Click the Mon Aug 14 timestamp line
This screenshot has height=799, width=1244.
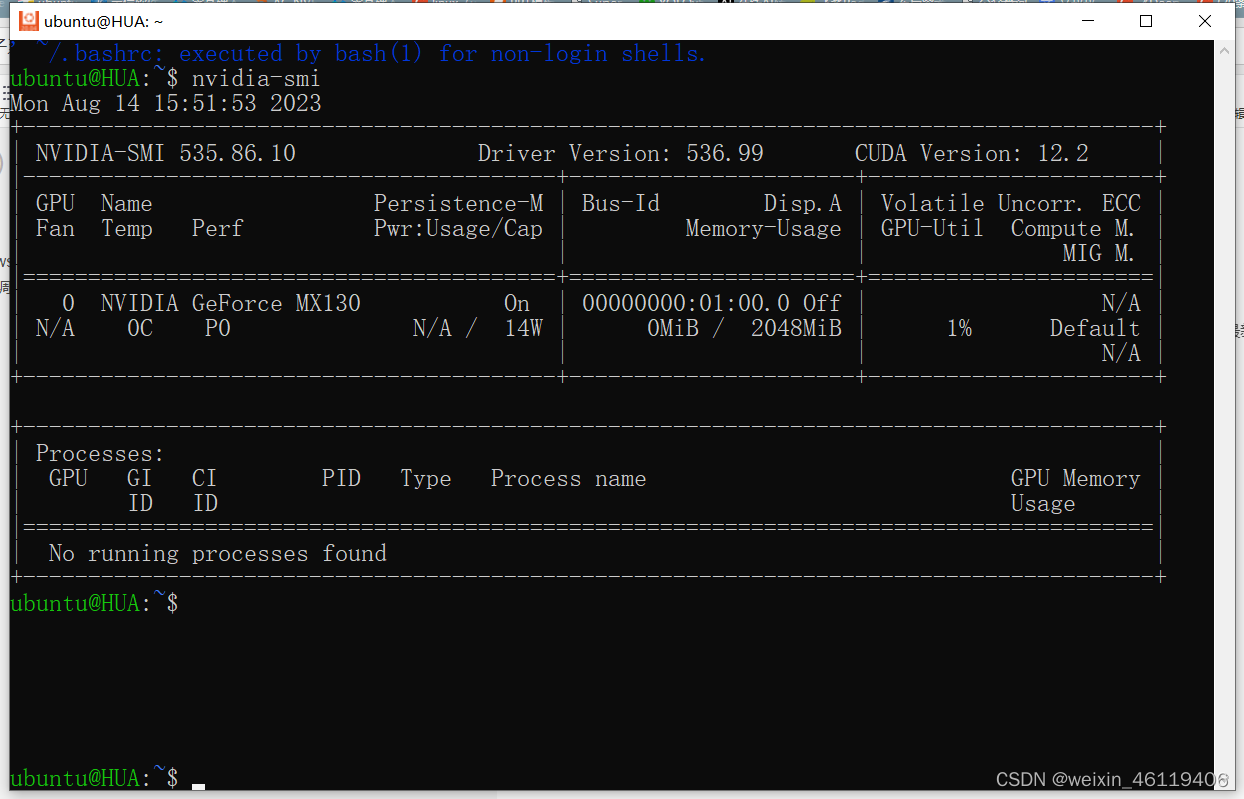coord(165,103)
